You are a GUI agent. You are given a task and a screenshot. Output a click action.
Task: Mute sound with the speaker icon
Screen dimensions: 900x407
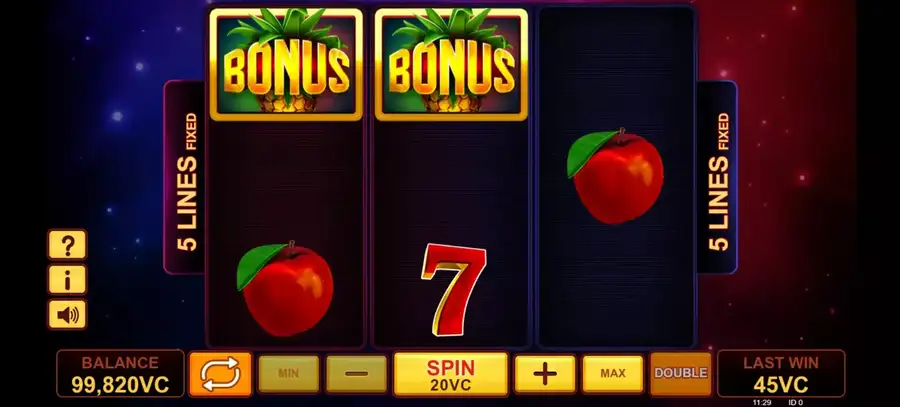click(67, 315)
